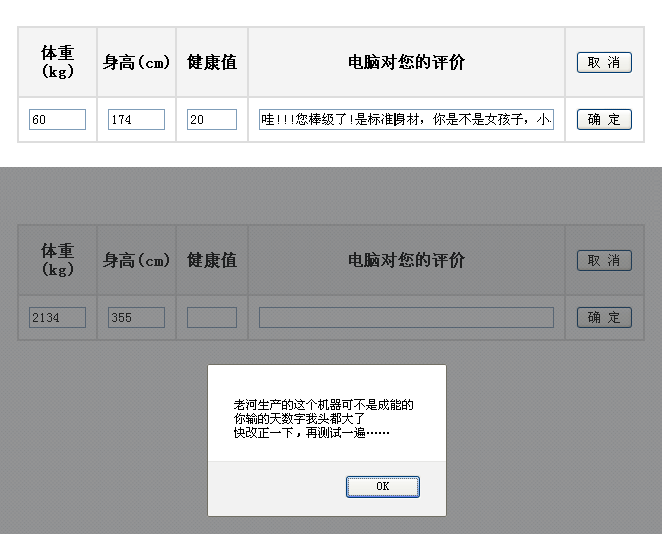The height and width of the screenshot is (534, 662).
Task: Click the dimmed height field containing 355
Action: pos(136,317)
